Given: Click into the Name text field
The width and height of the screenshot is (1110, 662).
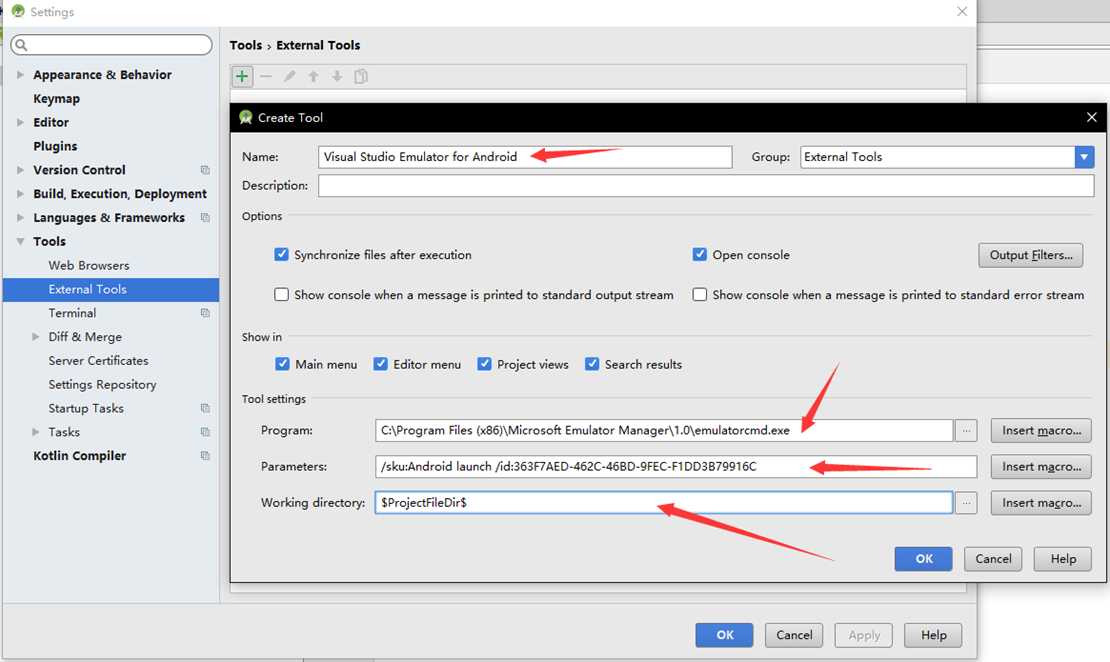Looking at the screenshot, I should point(525,157).
